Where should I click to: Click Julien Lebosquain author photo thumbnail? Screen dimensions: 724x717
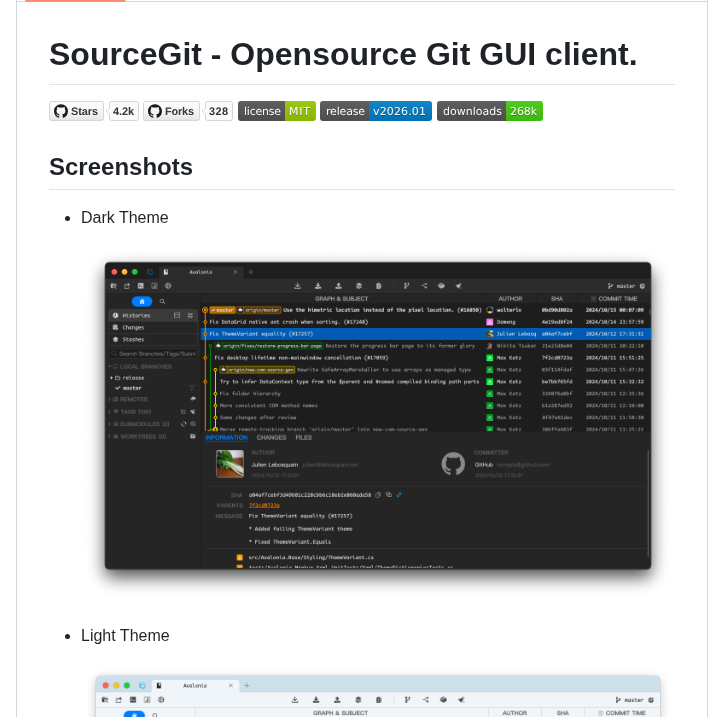230,464
